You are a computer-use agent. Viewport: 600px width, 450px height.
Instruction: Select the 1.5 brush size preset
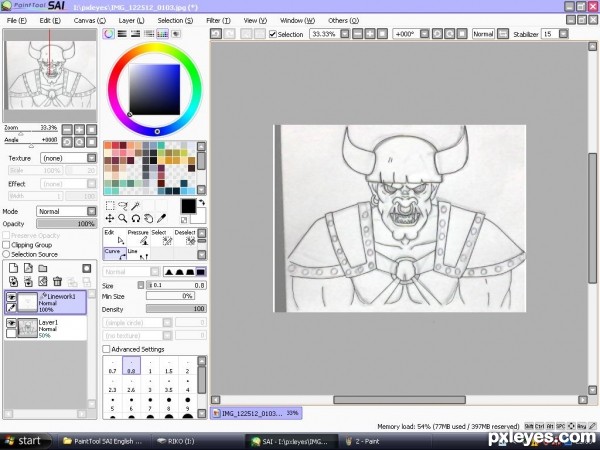click(x=169, y=366)
